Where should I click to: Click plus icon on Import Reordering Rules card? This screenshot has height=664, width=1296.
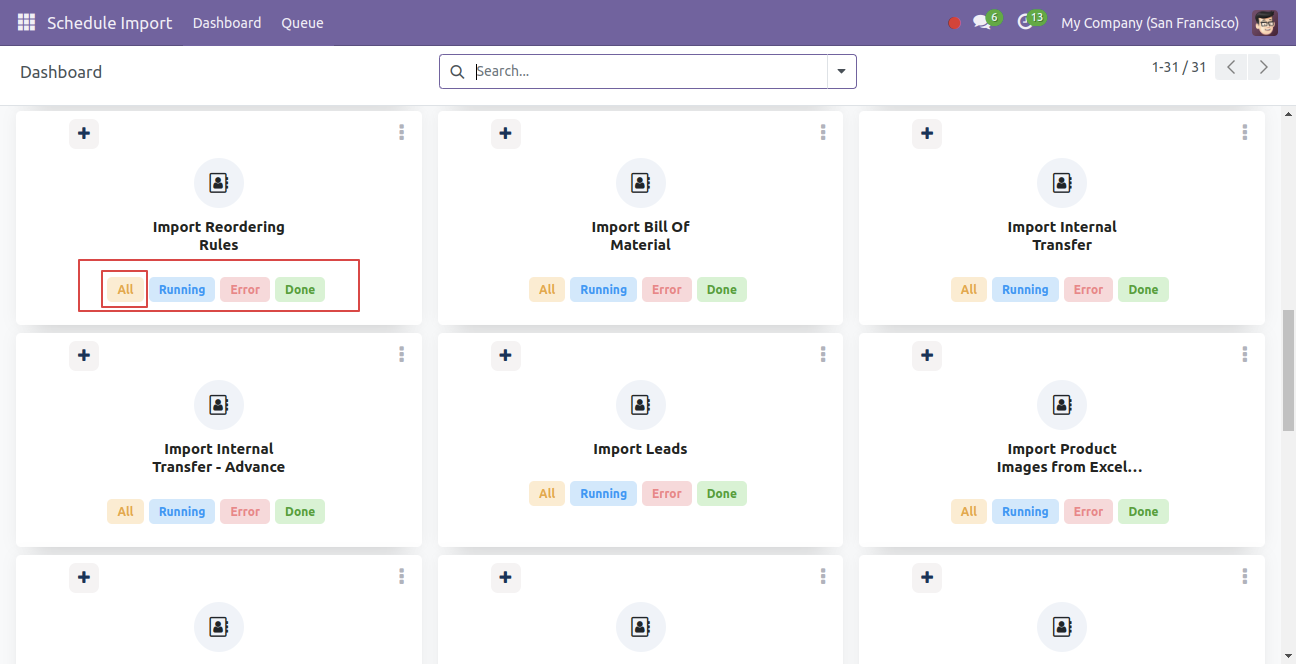tap(84, 133)
